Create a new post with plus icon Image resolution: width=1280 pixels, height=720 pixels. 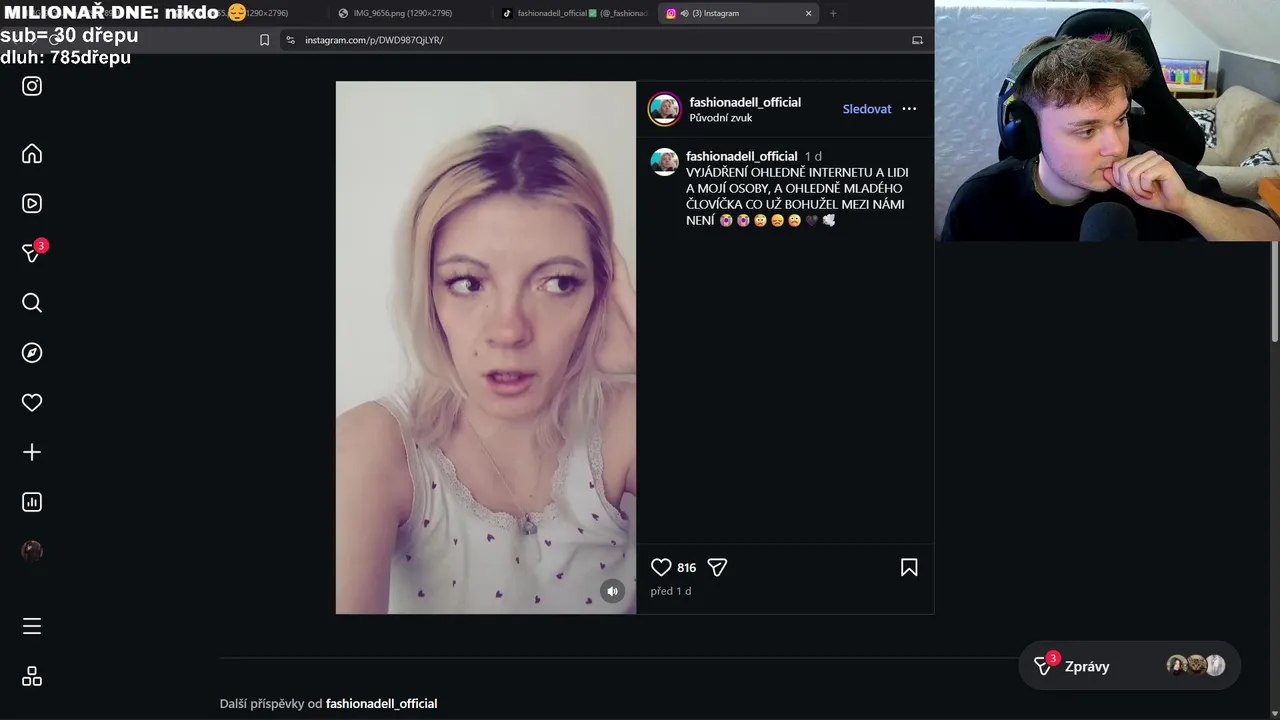coord(32,452)
